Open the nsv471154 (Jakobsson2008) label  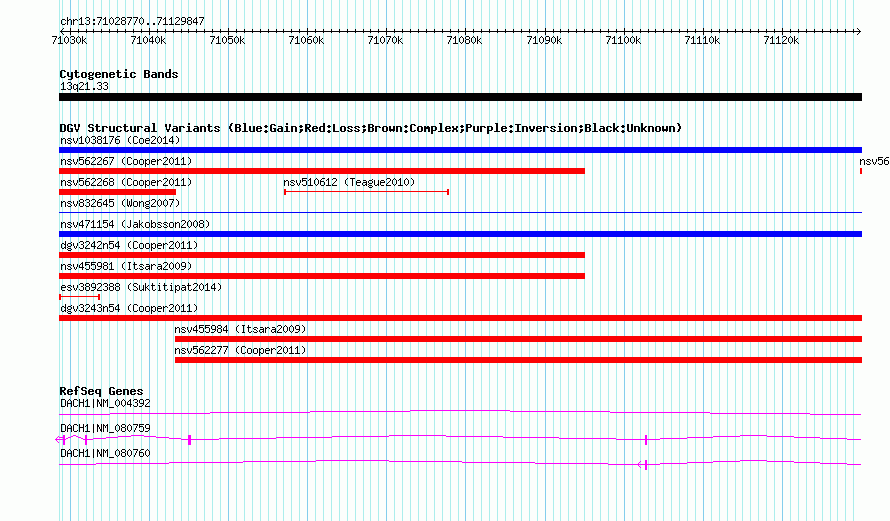click(135, 224)
